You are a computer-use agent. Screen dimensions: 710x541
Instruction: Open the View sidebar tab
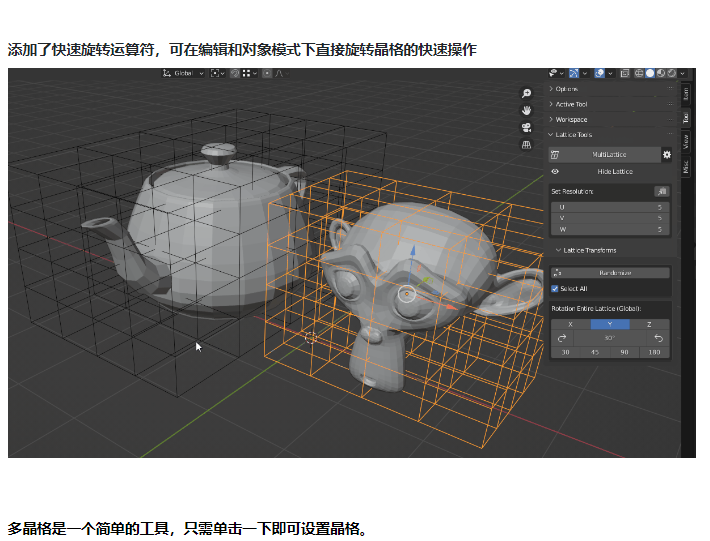[686, 142]
